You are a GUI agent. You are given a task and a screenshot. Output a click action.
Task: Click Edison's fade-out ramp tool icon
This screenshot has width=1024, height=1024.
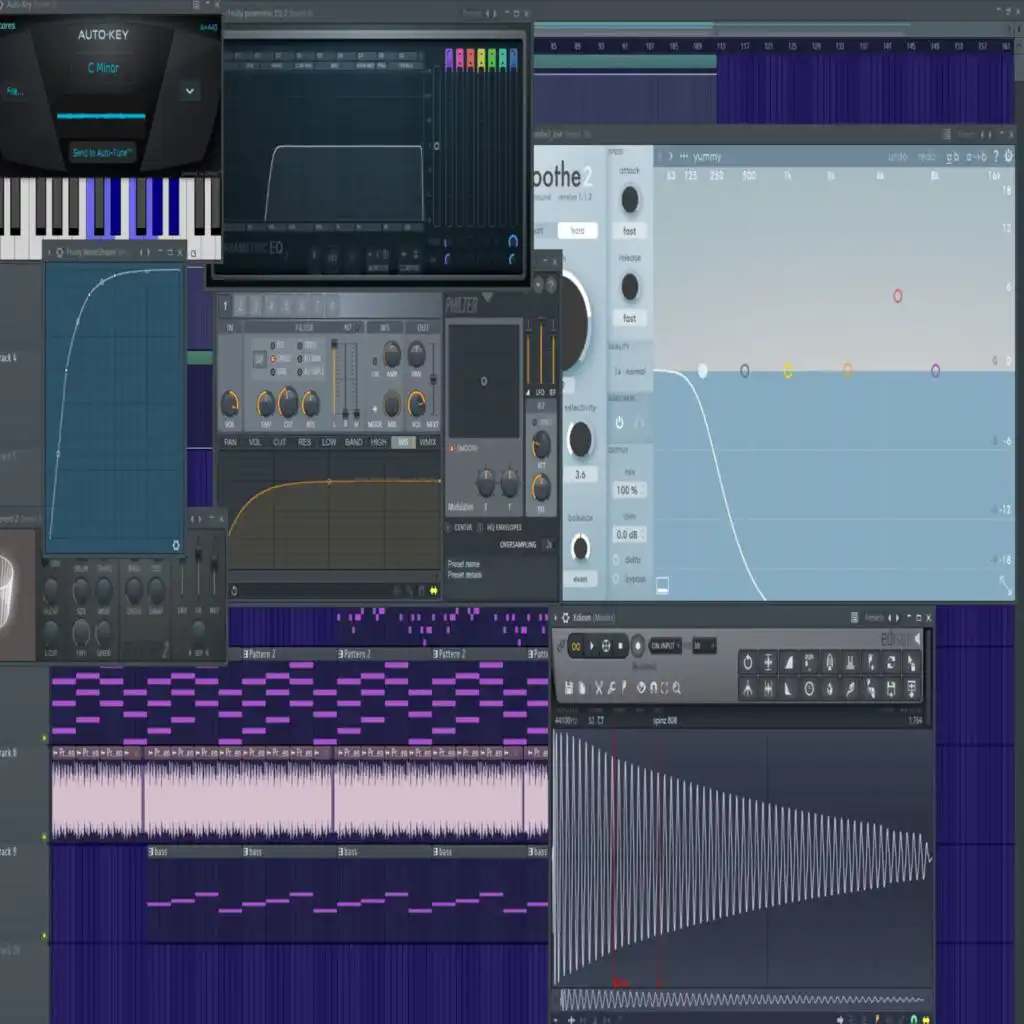click(789, 688)
